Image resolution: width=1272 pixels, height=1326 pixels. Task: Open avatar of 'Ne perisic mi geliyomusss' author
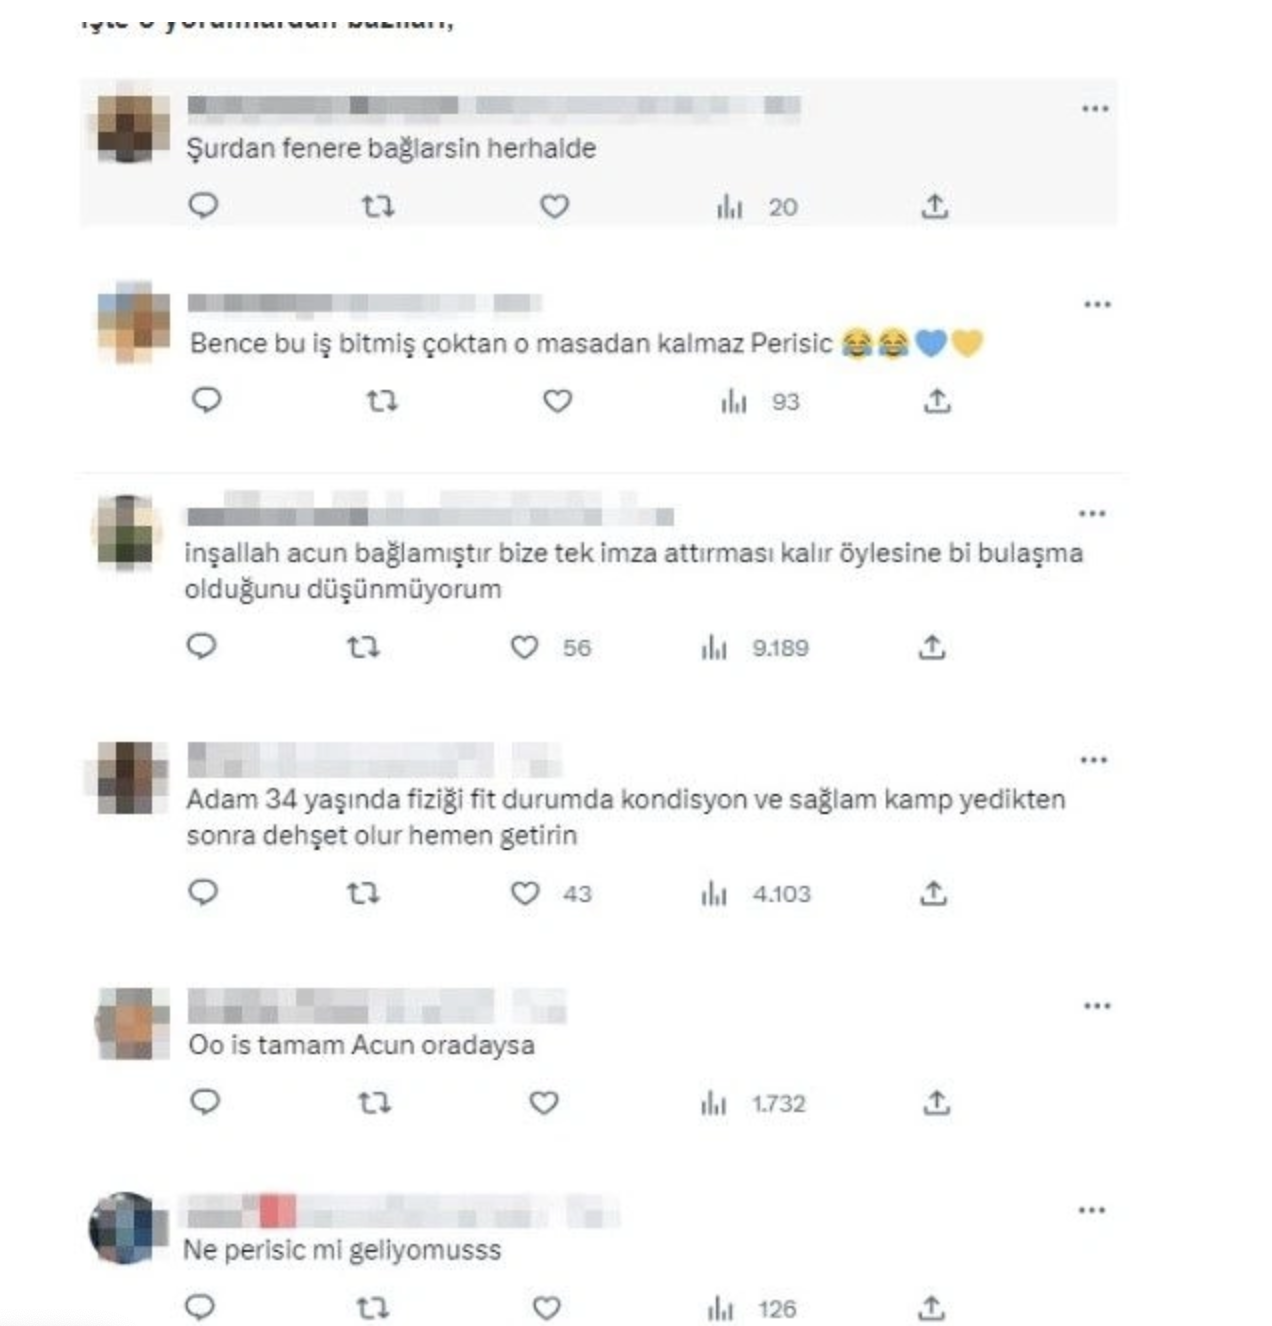click(124, 1228)
